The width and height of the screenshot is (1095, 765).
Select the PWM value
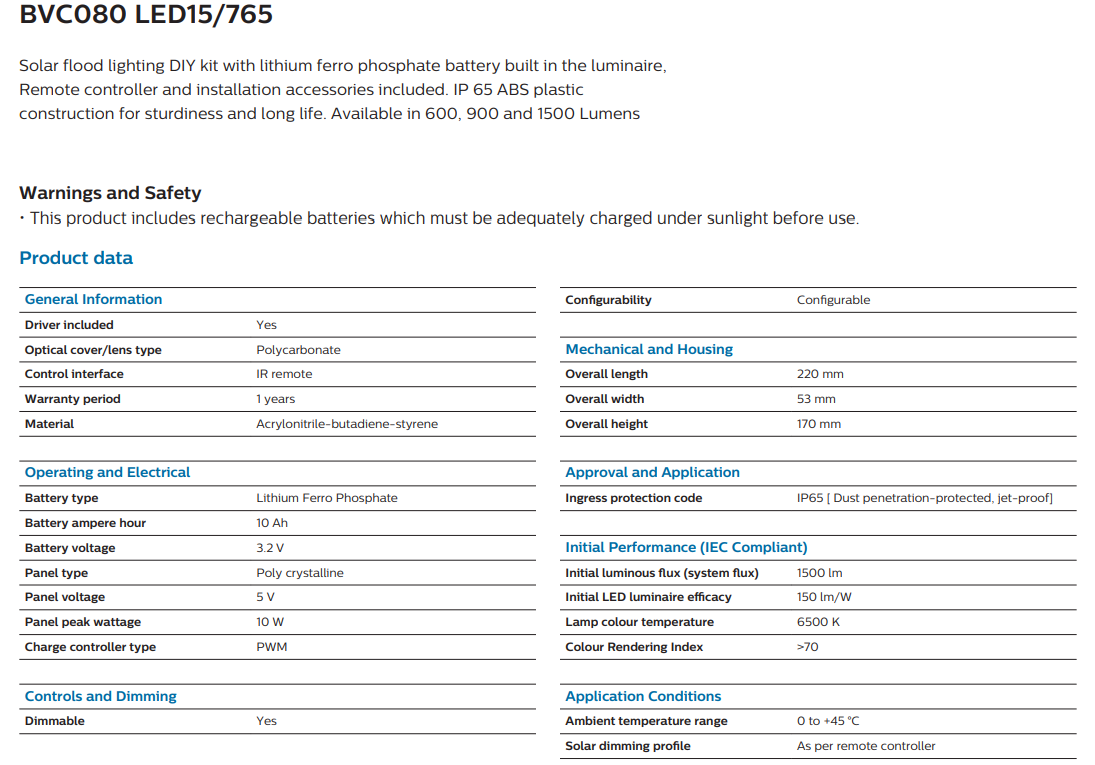point(271,647)
